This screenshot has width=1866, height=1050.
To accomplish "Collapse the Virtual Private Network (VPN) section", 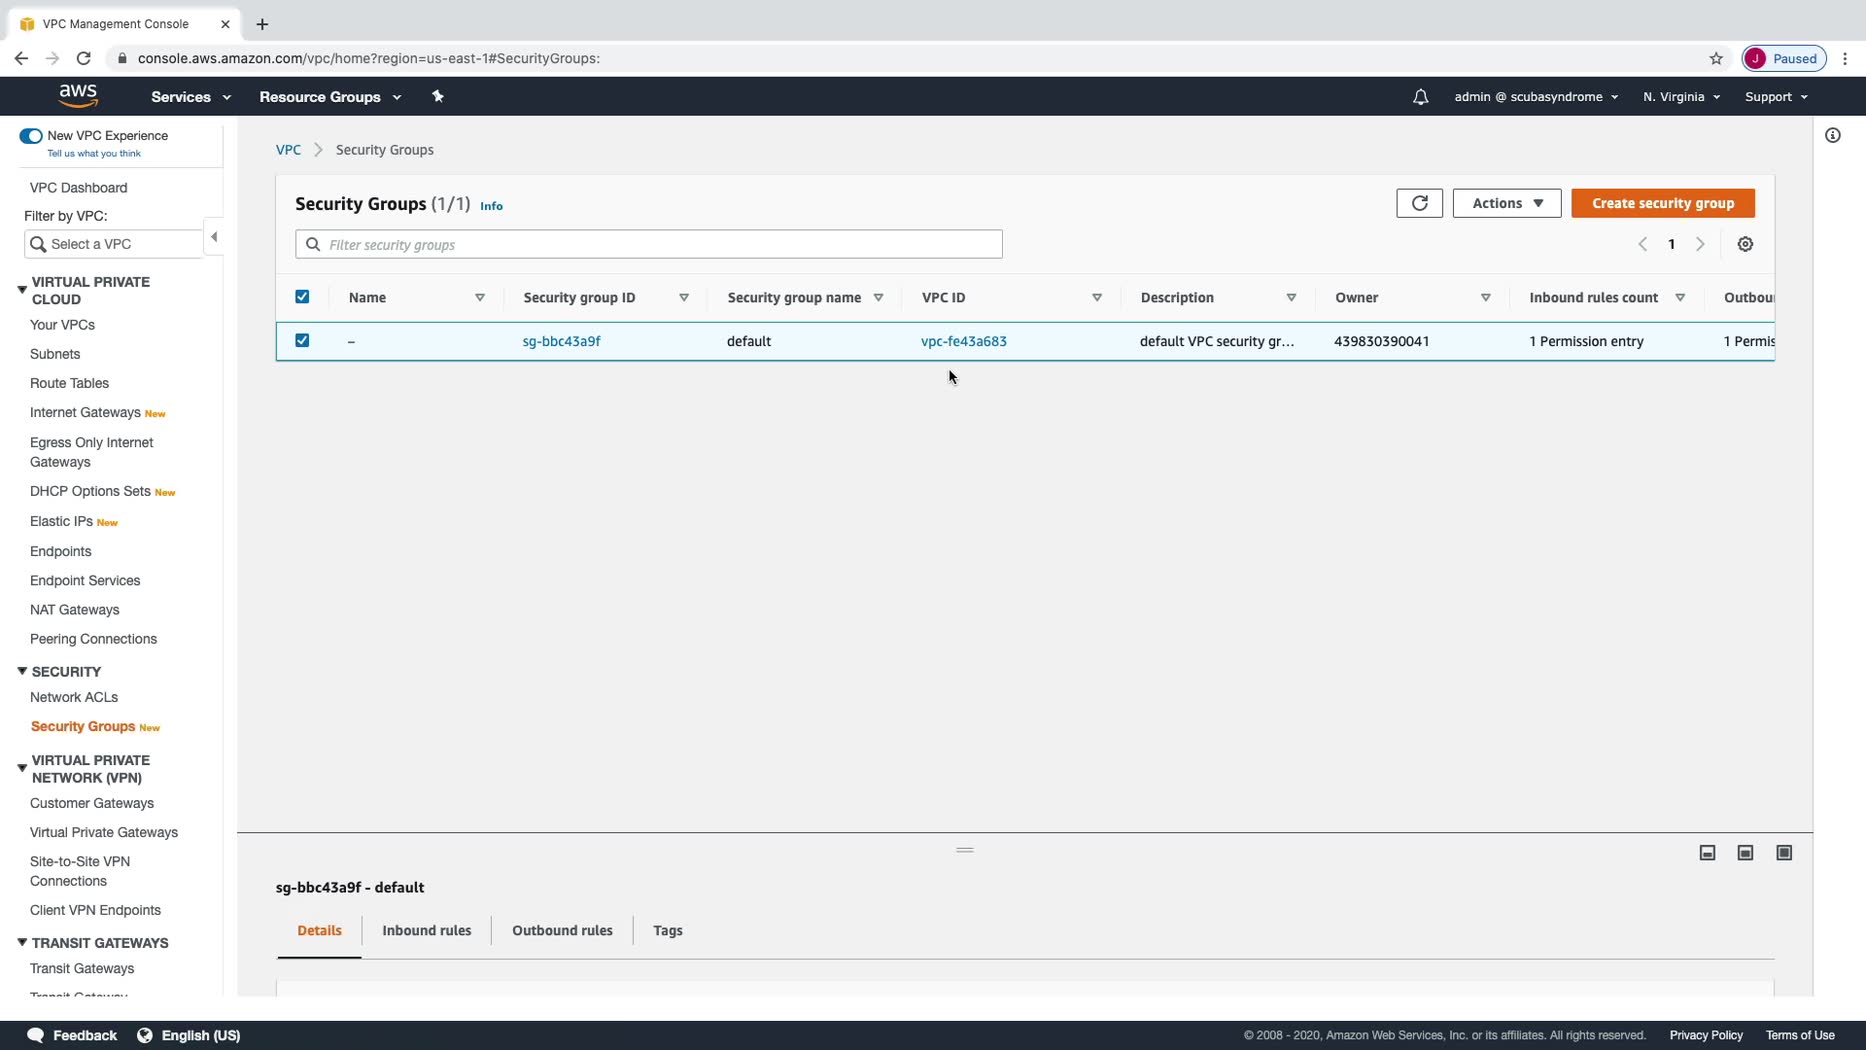I will [x=22, y=768].
